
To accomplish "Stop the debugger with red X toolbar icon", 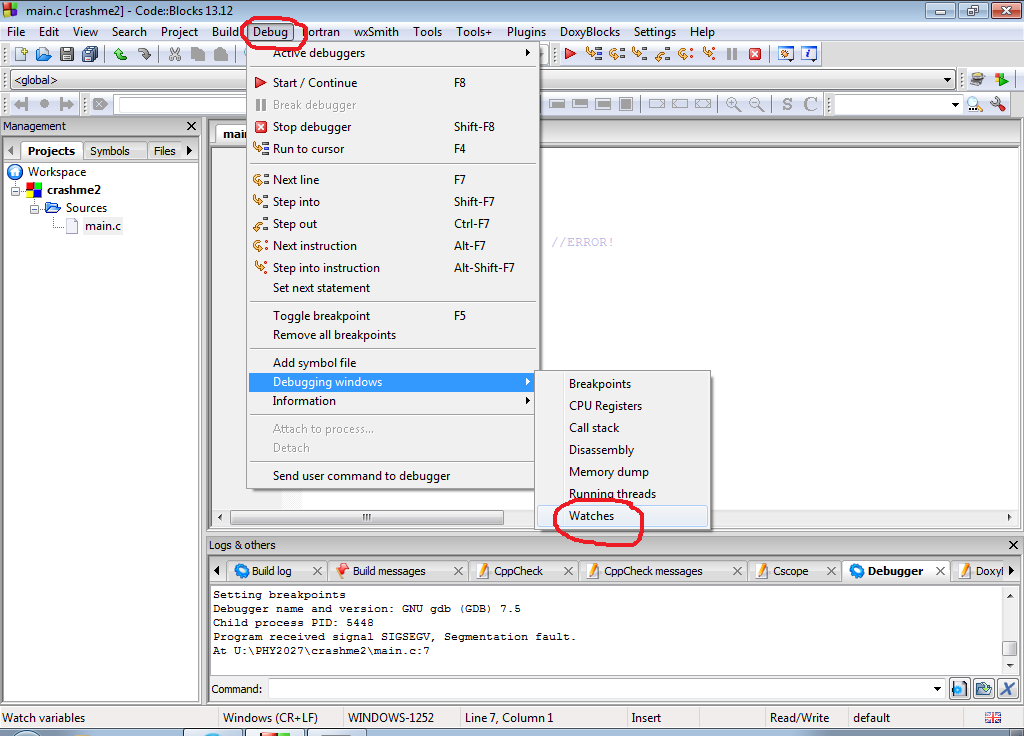I will point(755,54).
